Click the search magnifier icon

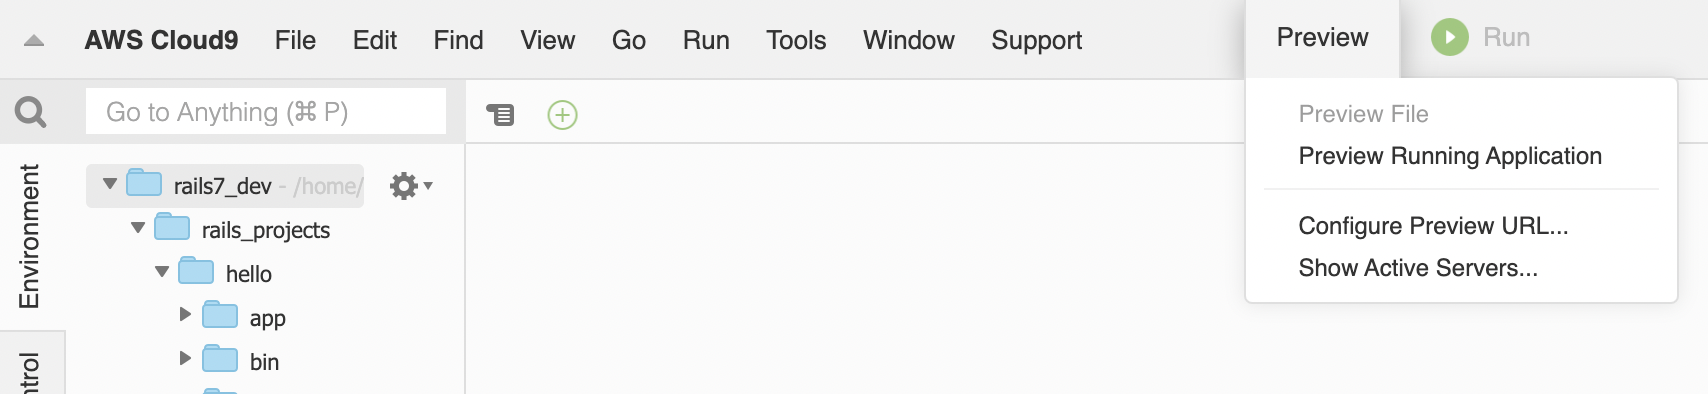click(31, 112)
